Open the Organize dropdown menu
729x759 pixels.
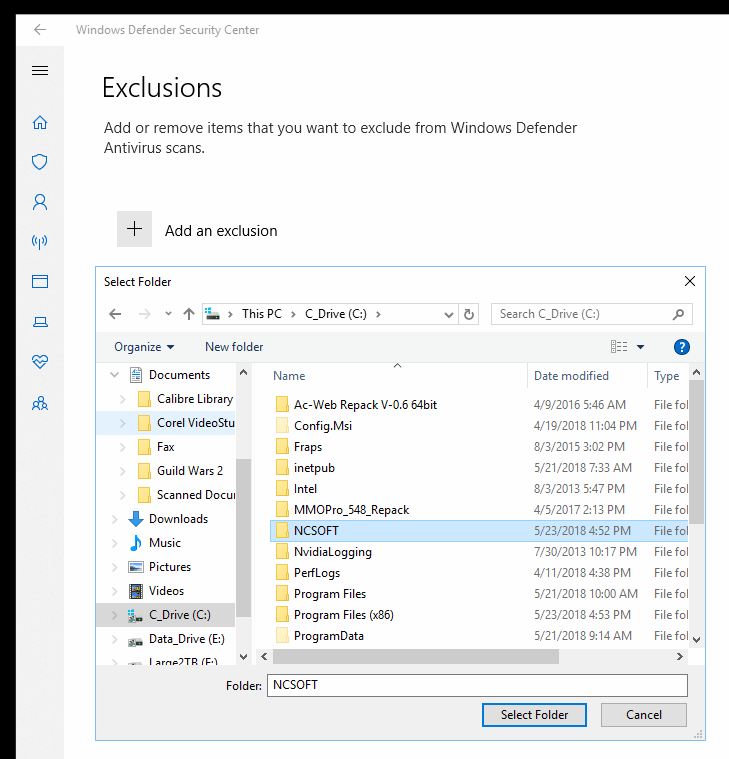(x=144, y=347)
